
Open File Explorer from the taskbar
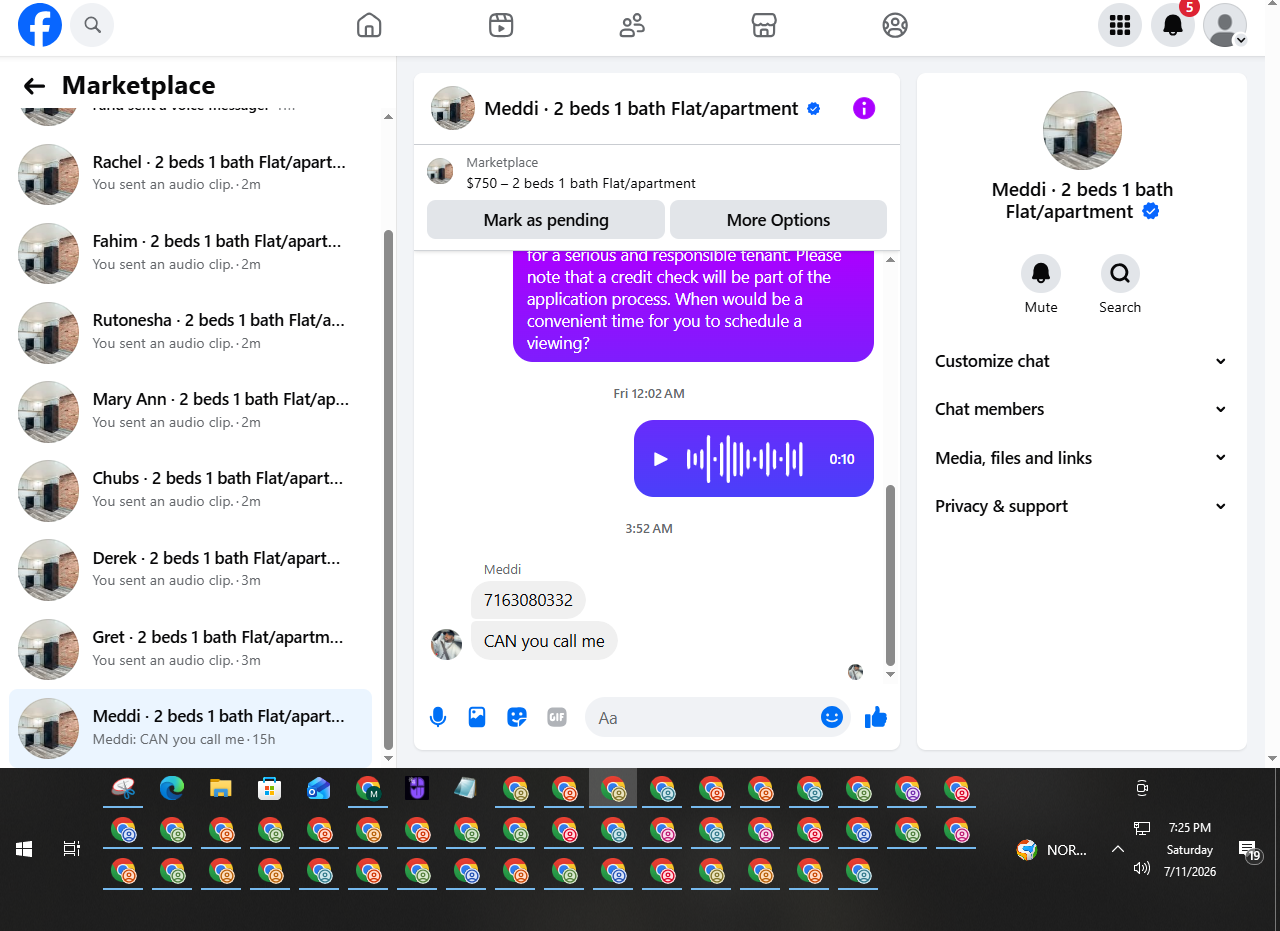[x=221, y=789]
